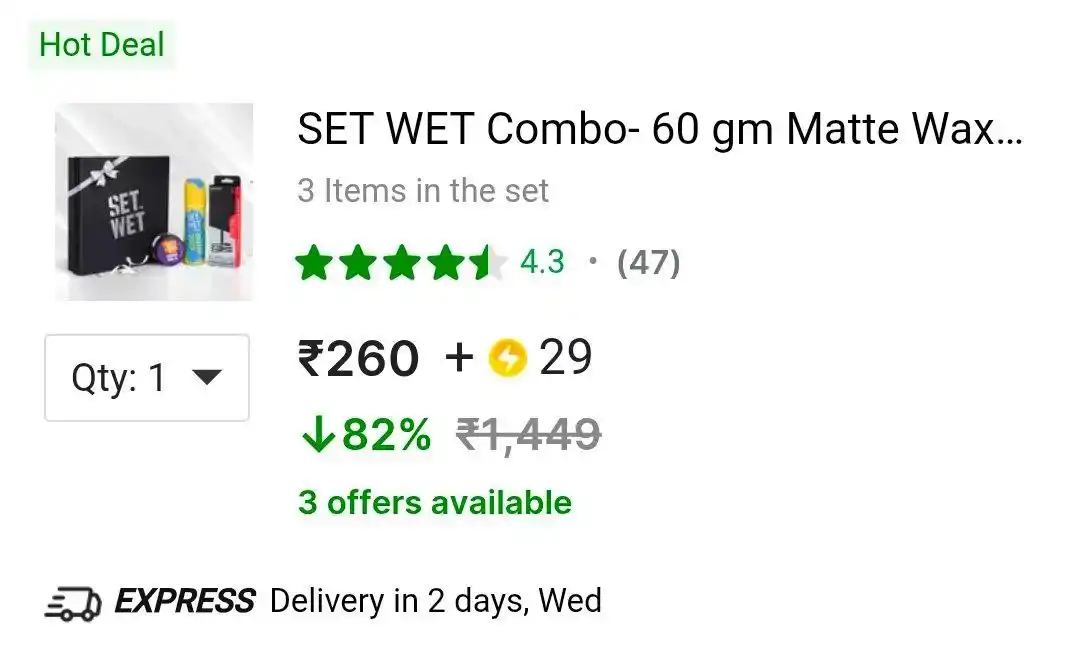This screenshot has height=669, width=1080.
Task: Tap the yellow SuperCoin lightning icon
Action: point(508,358)
